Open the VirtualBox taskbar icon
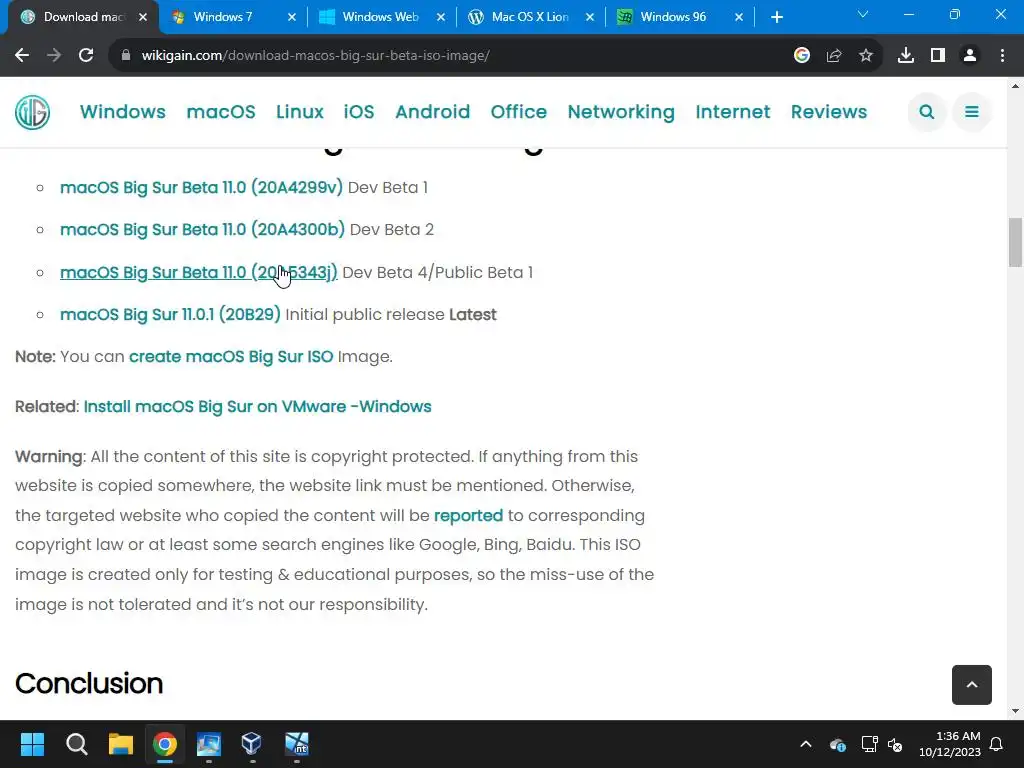1024x768 pixels. (x=251, y=744)
